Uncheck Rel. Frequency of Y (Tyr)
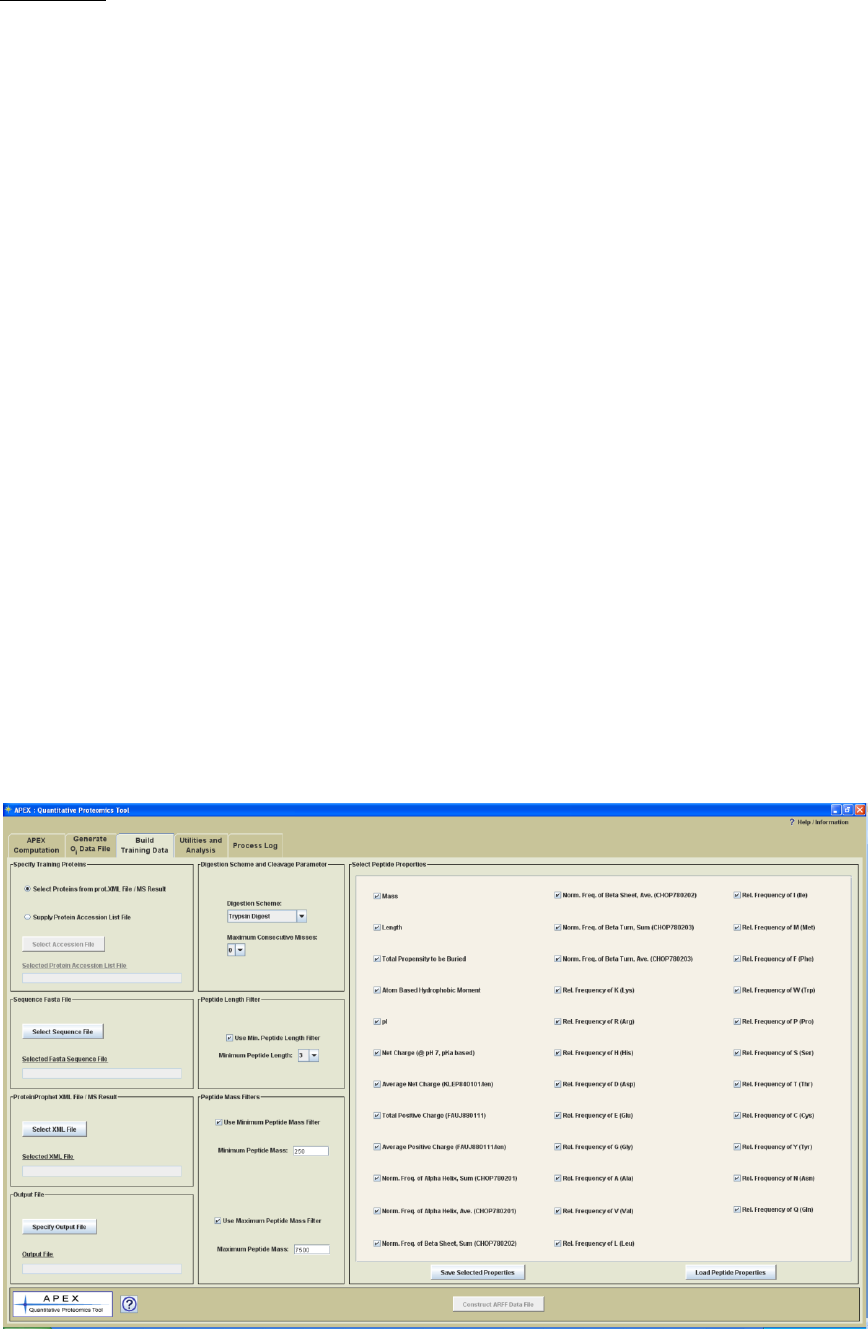Viewport: 868px width, 1329px height. (737, 1146)
